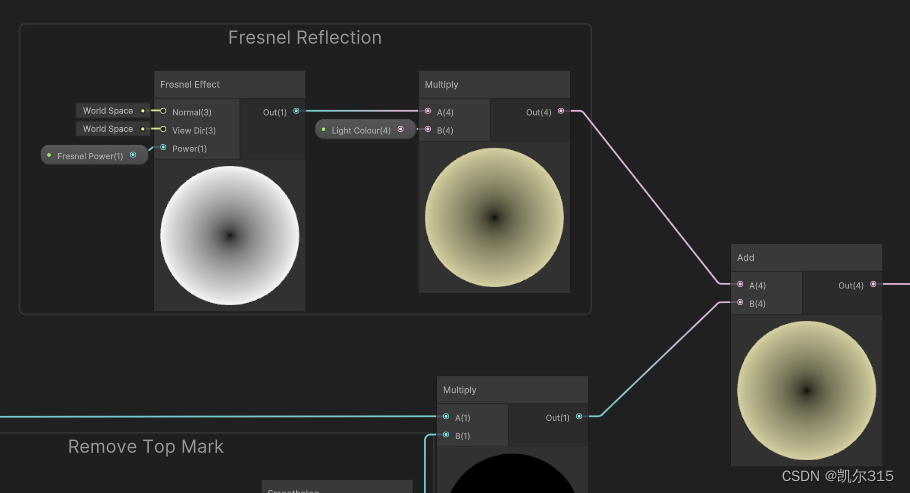Click the Fresnel Effect Power(1) input port
This screenshot has width=910, height=493.
tap(163, 147)
